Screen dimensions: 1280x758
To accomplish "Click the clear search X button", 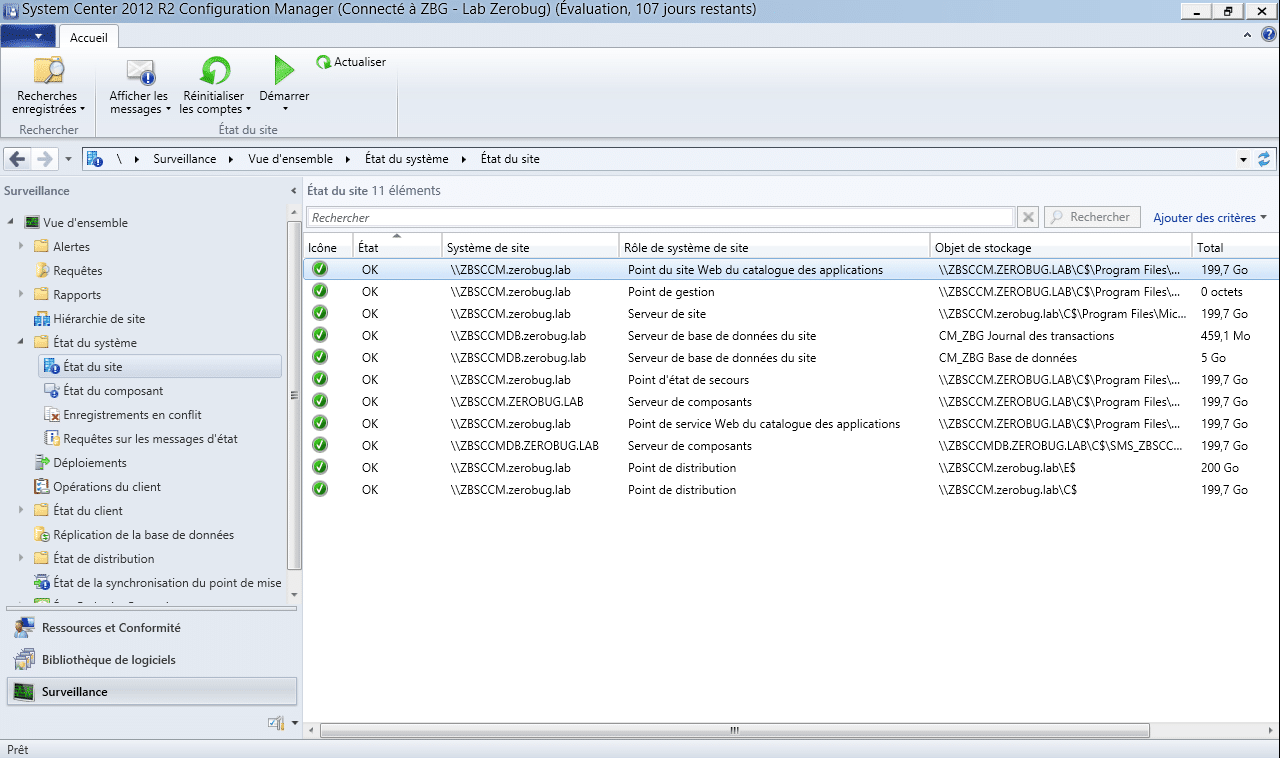I will tap(1028, 217).
